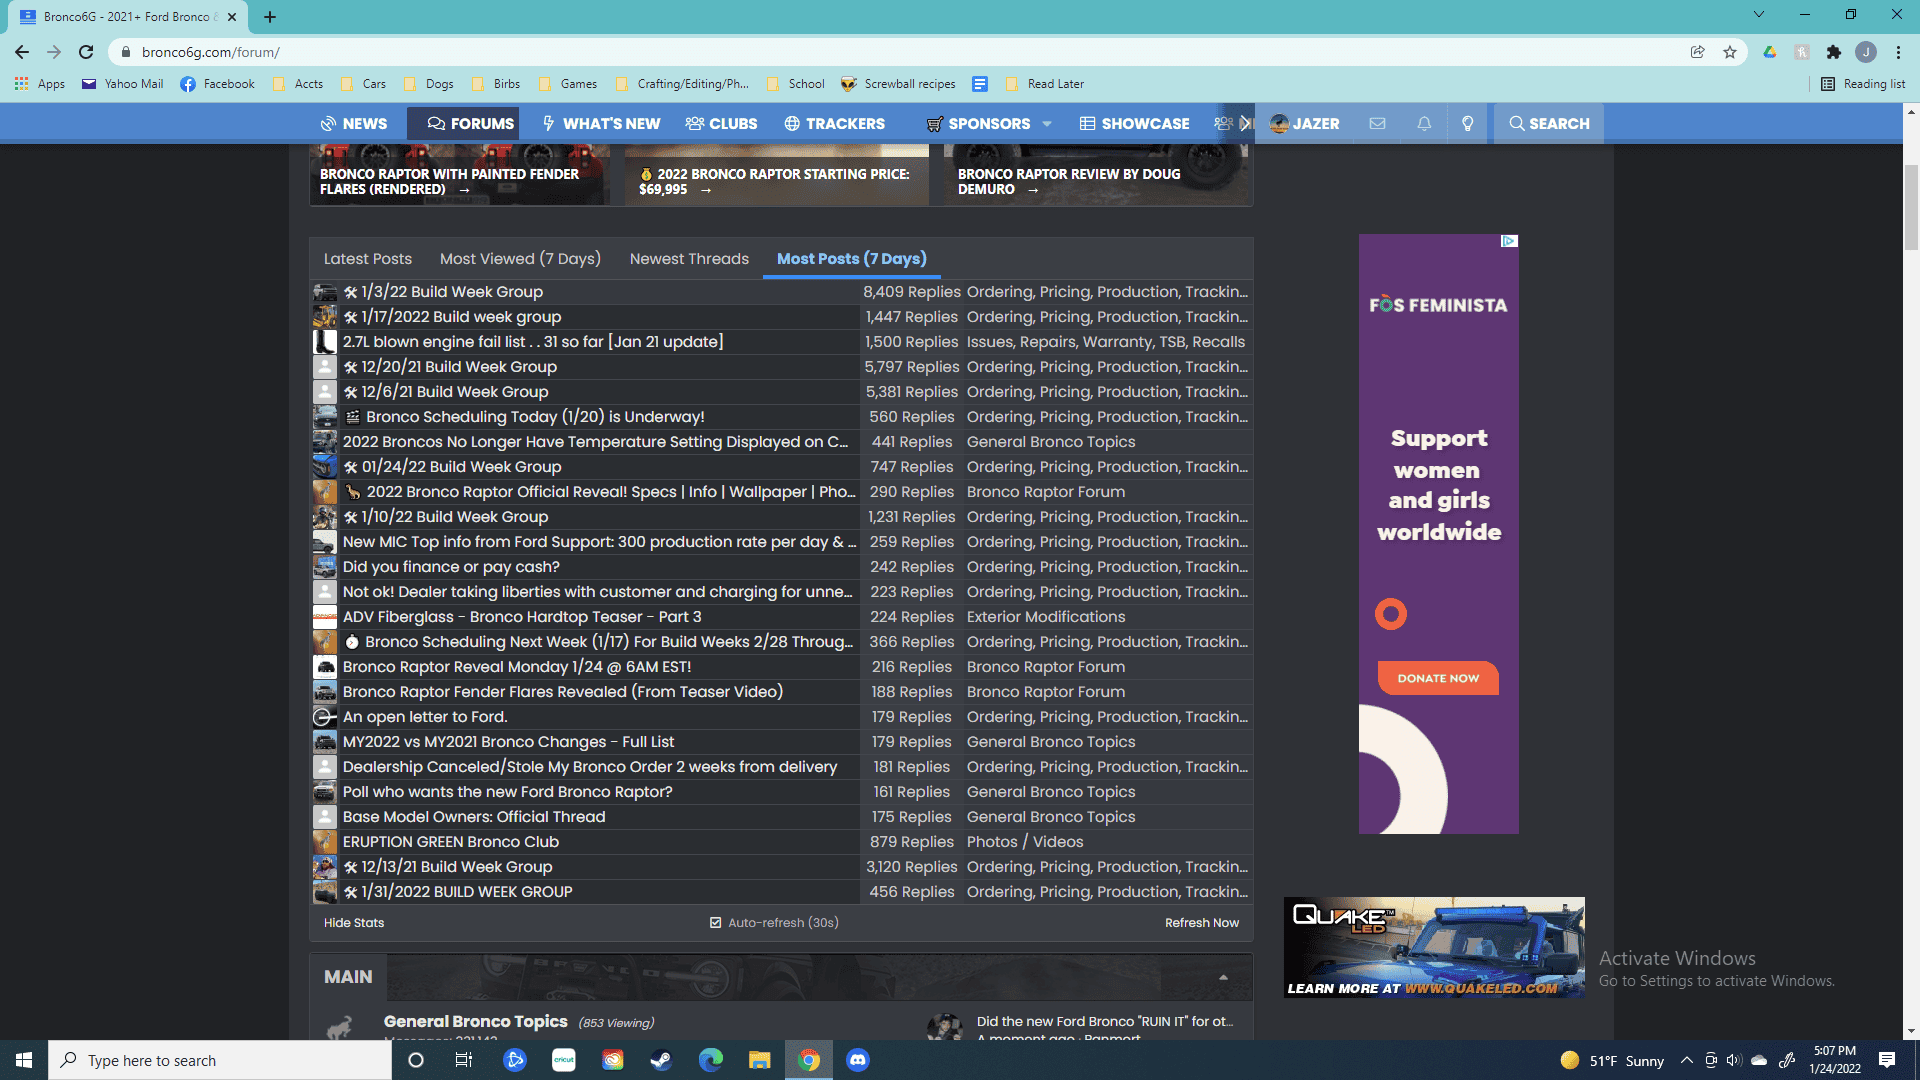Click the navbar overflow arrow after Showcase
Screen dimensions: 1920x1080
coord(1246,123)
